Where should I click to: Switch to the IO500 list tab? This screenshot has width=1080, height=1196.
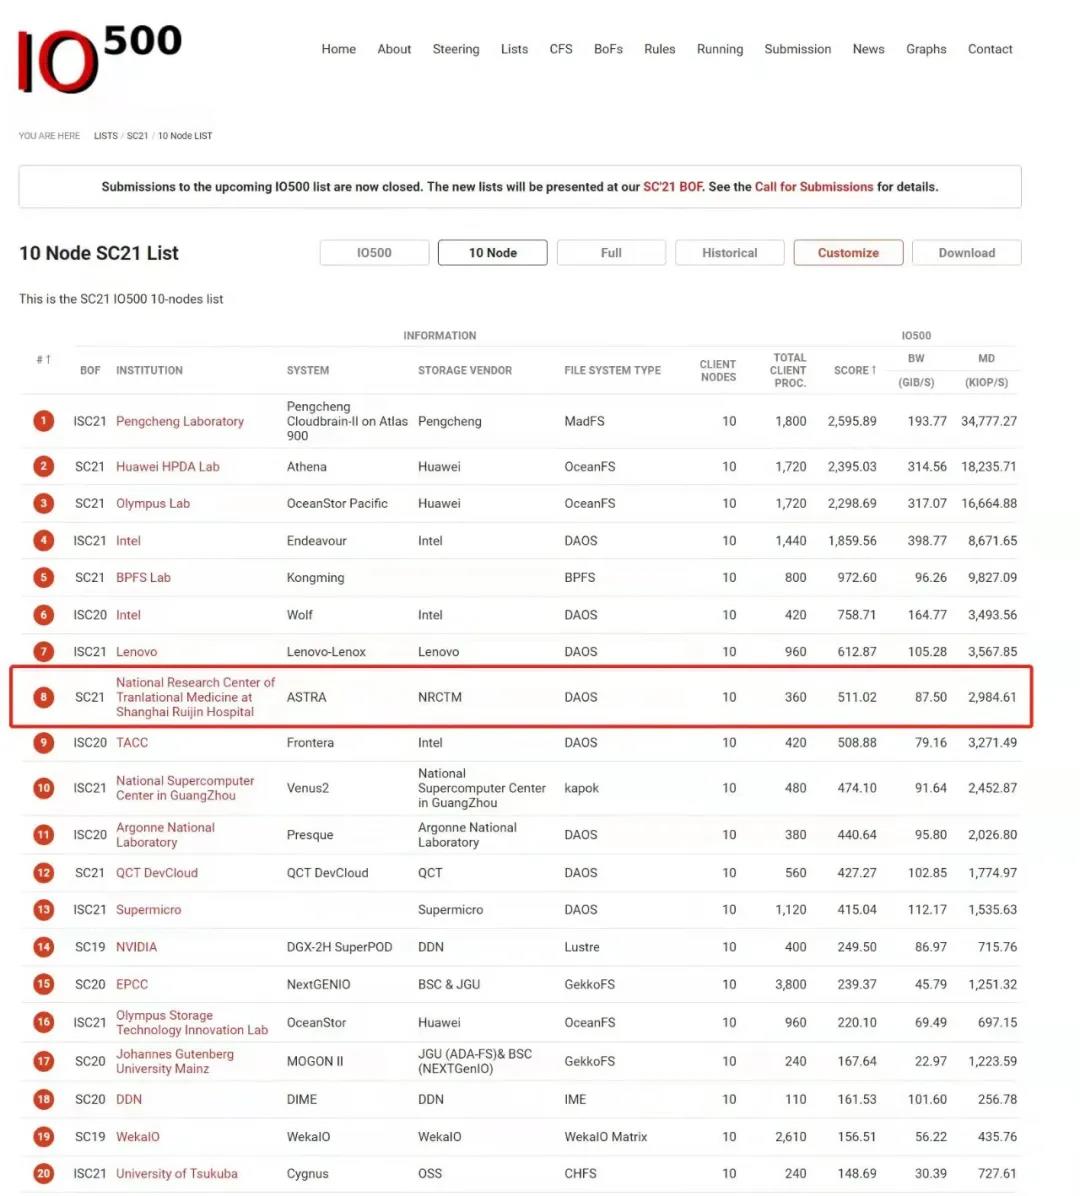pos(374,253)
